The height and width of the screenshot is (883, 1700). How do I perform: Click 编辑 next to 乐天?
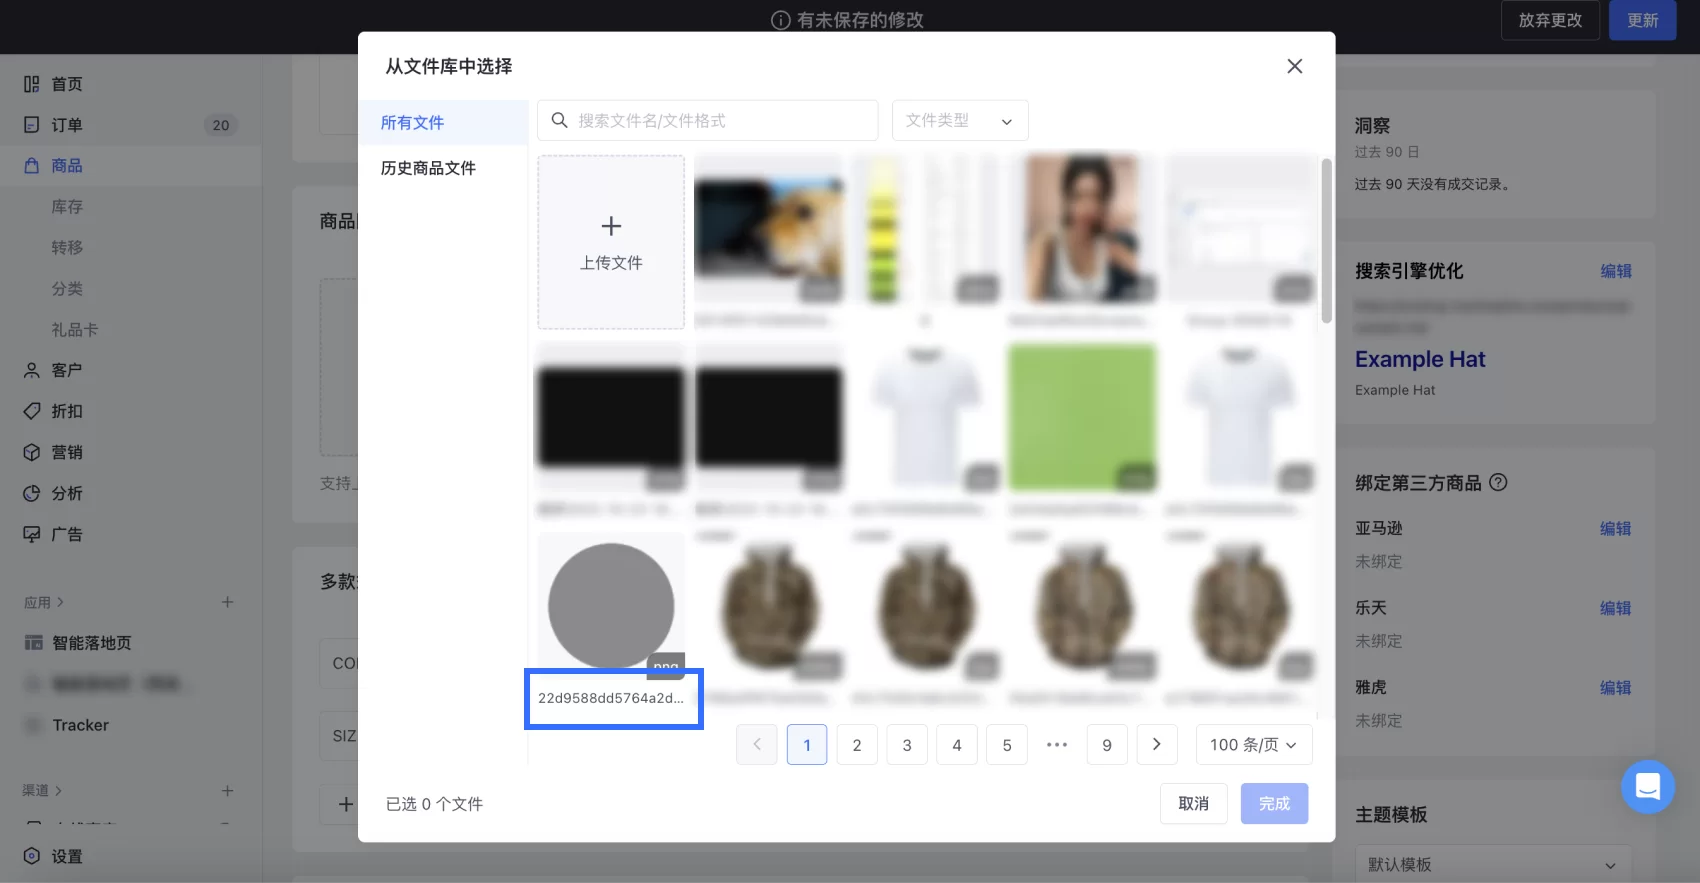pos(1616,608)
